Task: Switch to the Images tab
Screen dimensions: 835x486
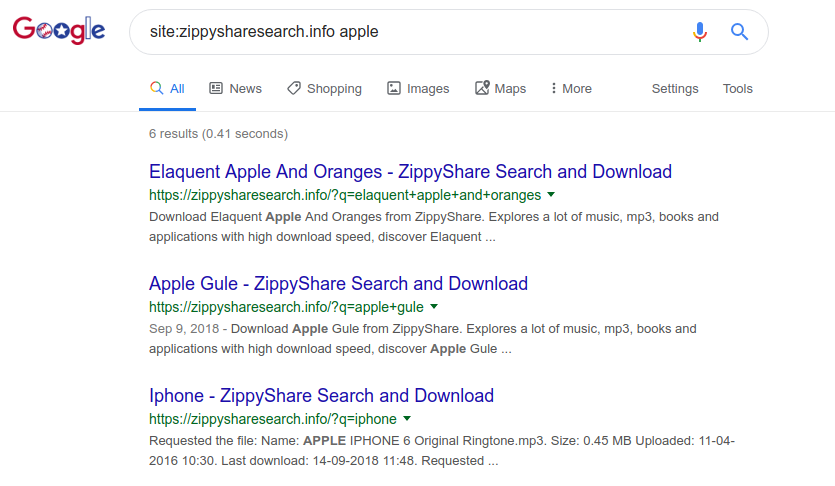Action: tap(418, 88)
